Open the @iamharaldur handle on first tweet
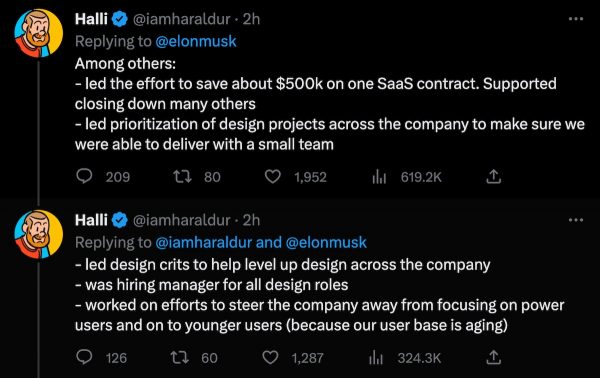 (181, 19)
